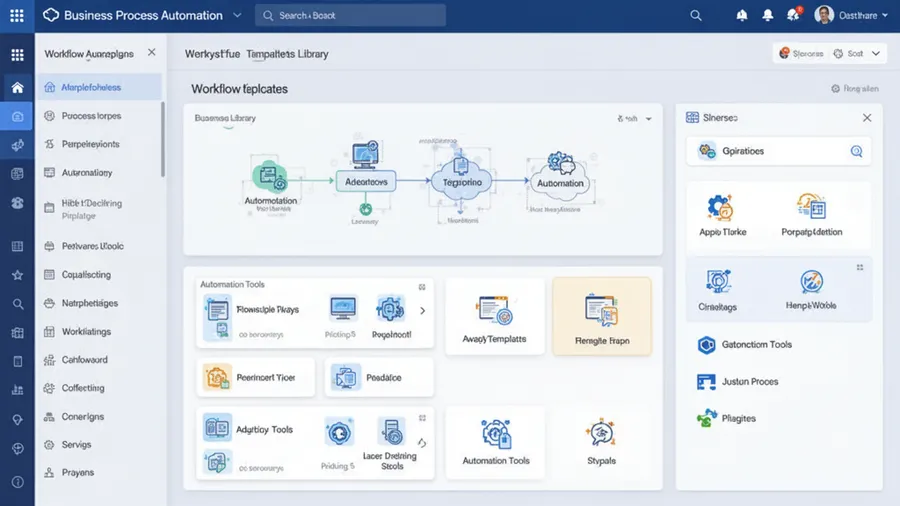Open the Stypals card

[601, 442]
